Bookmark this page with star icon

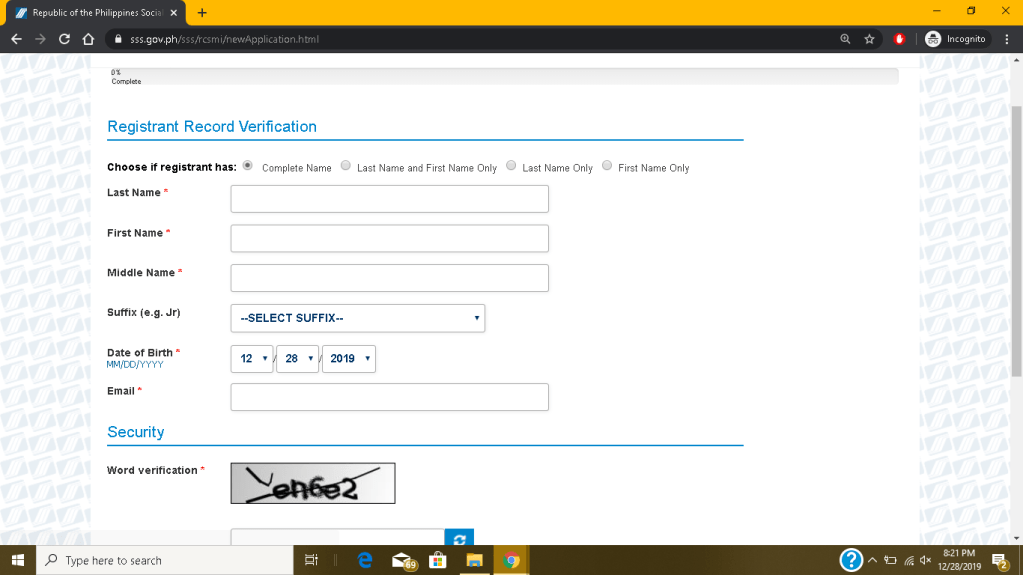(x=870, y=39)
